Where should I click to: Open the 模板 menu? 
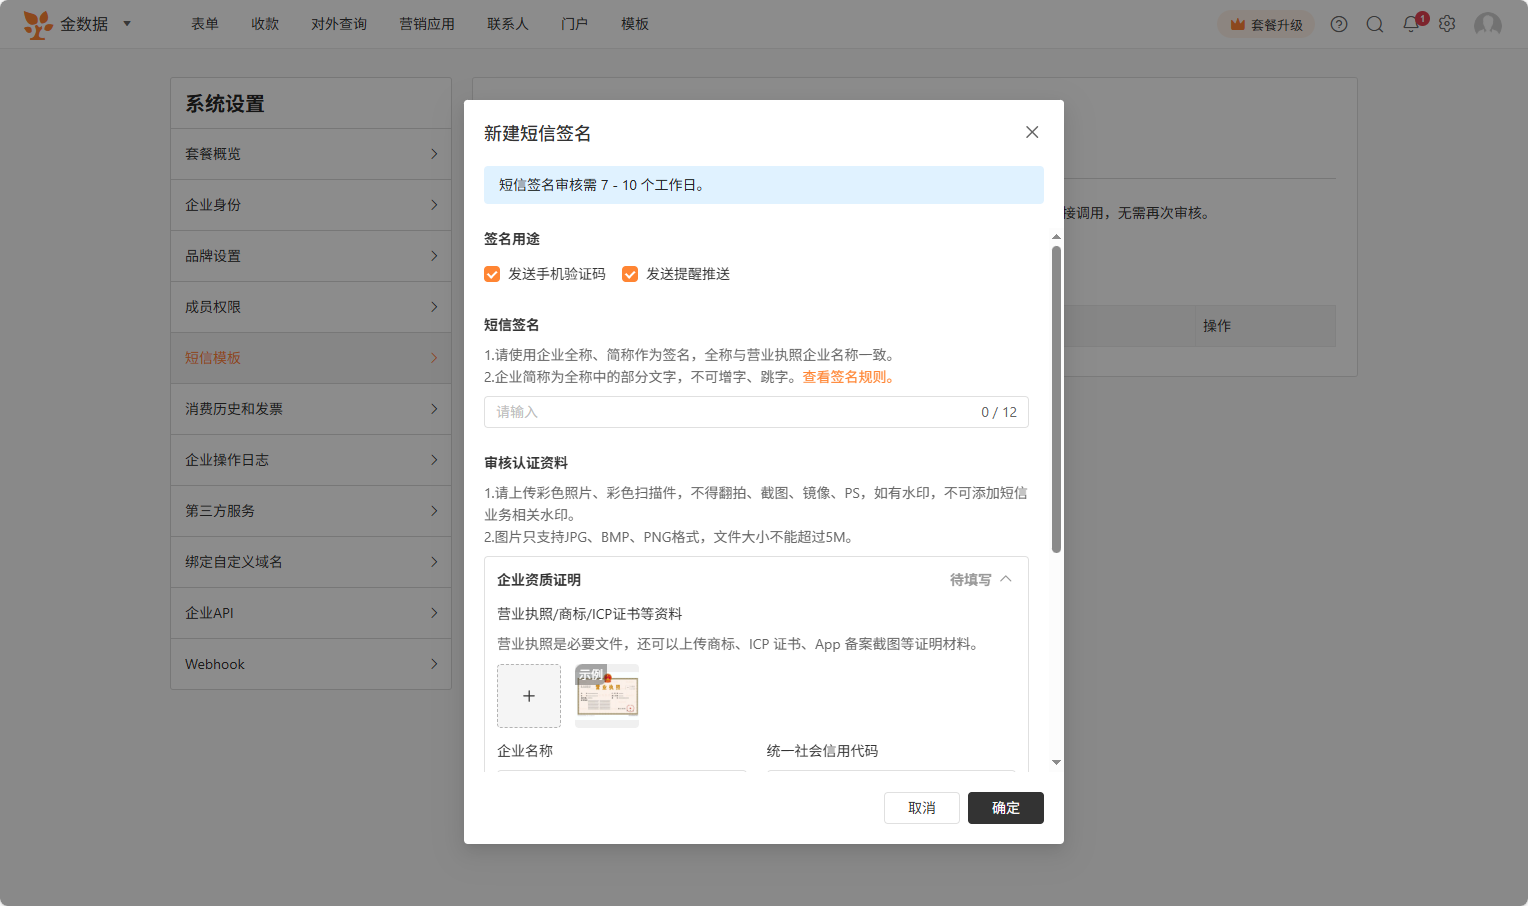635,24
